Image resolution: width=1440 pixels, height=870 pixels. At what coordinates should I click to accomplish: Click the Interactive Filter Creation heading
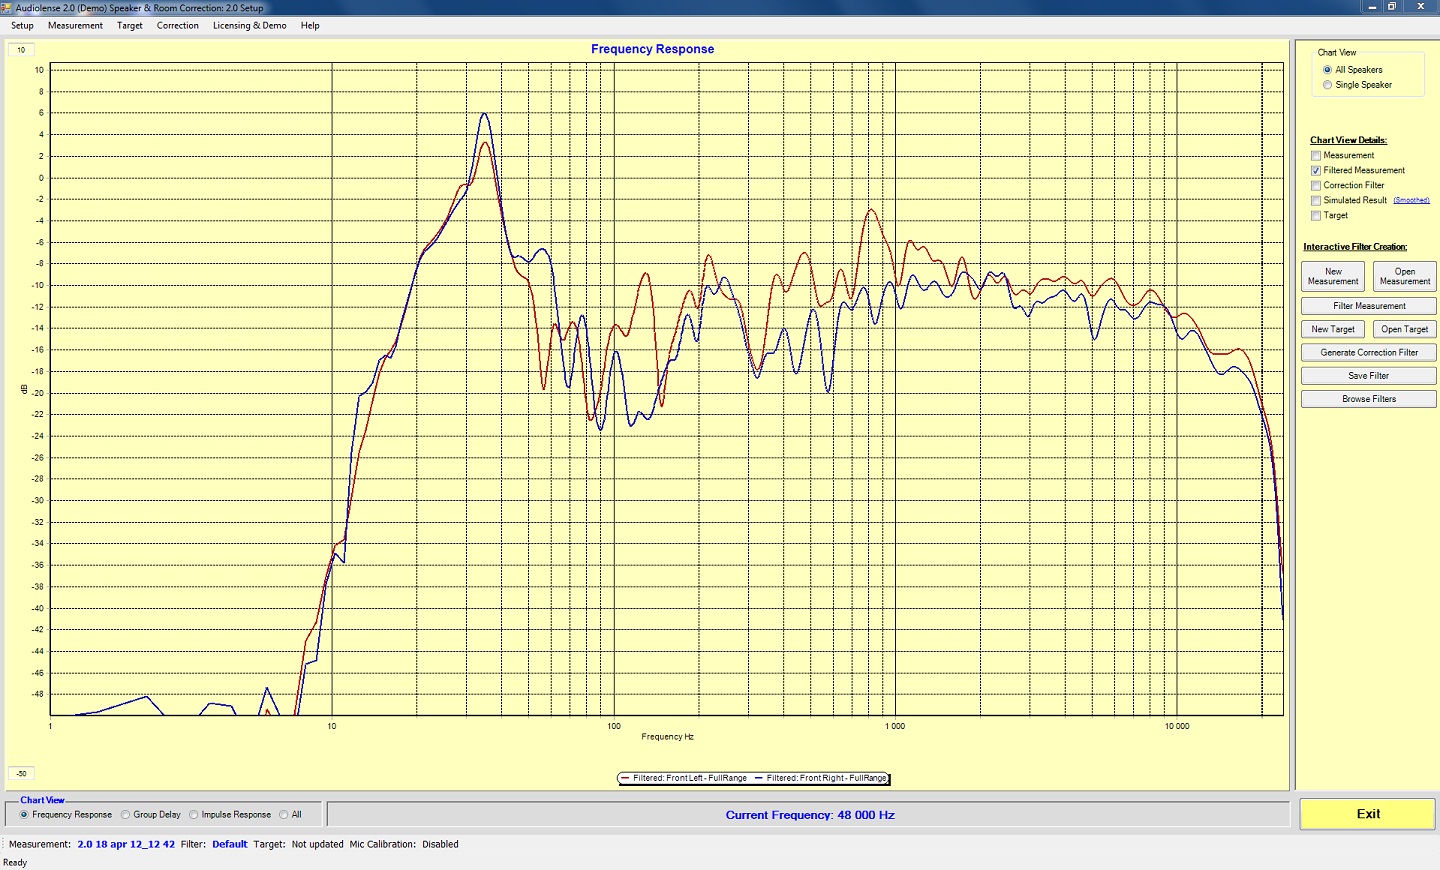1355,247
